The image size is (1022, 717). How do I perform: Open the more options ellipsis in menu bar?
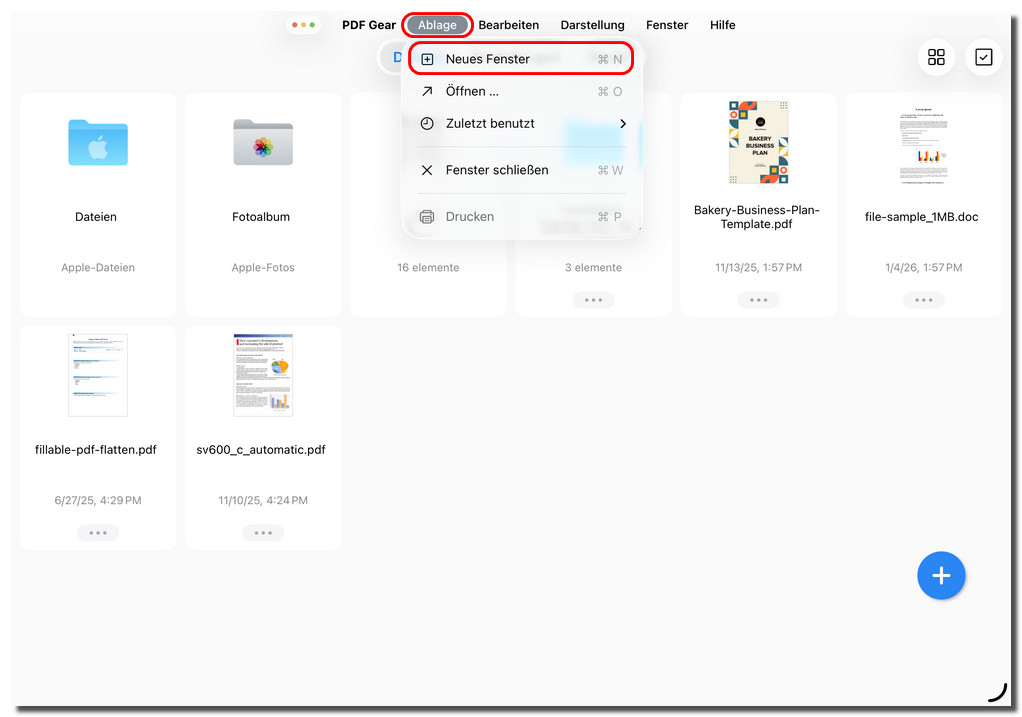coord(303,24)
